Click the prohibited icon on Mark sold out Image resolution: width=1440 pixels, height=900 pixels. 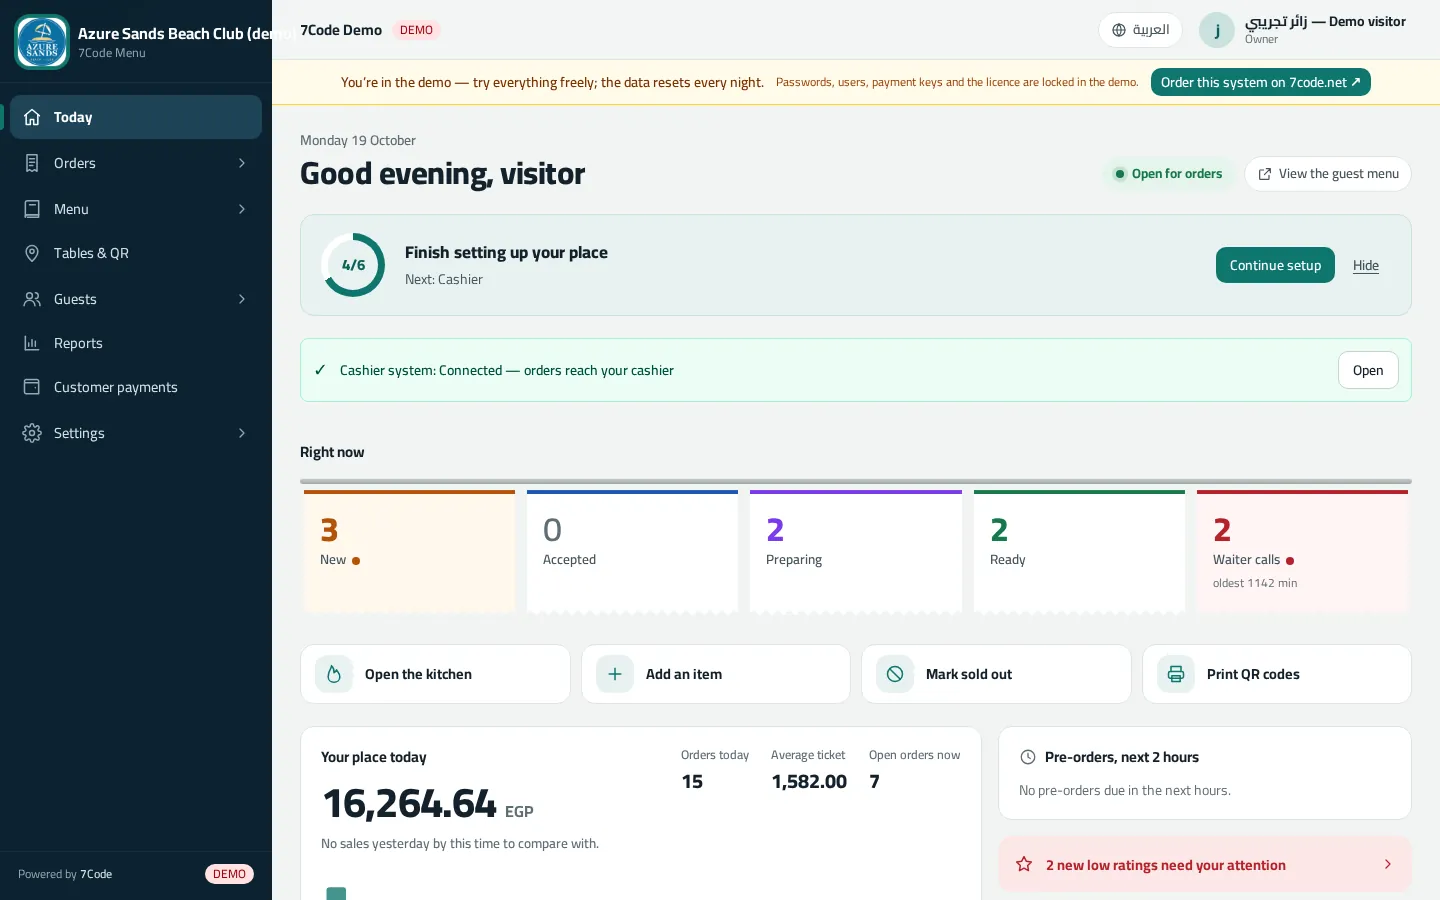pyautogui.click(x=895, y=674)
